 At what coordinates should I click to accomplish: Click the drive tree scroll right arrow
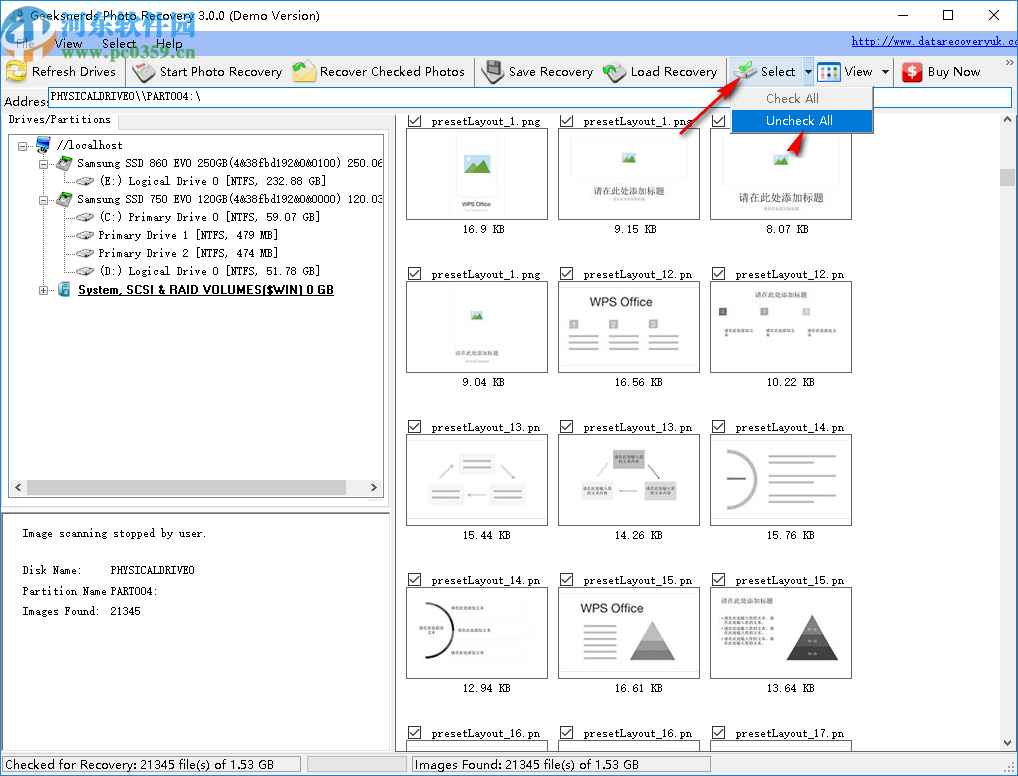[373, 487]
